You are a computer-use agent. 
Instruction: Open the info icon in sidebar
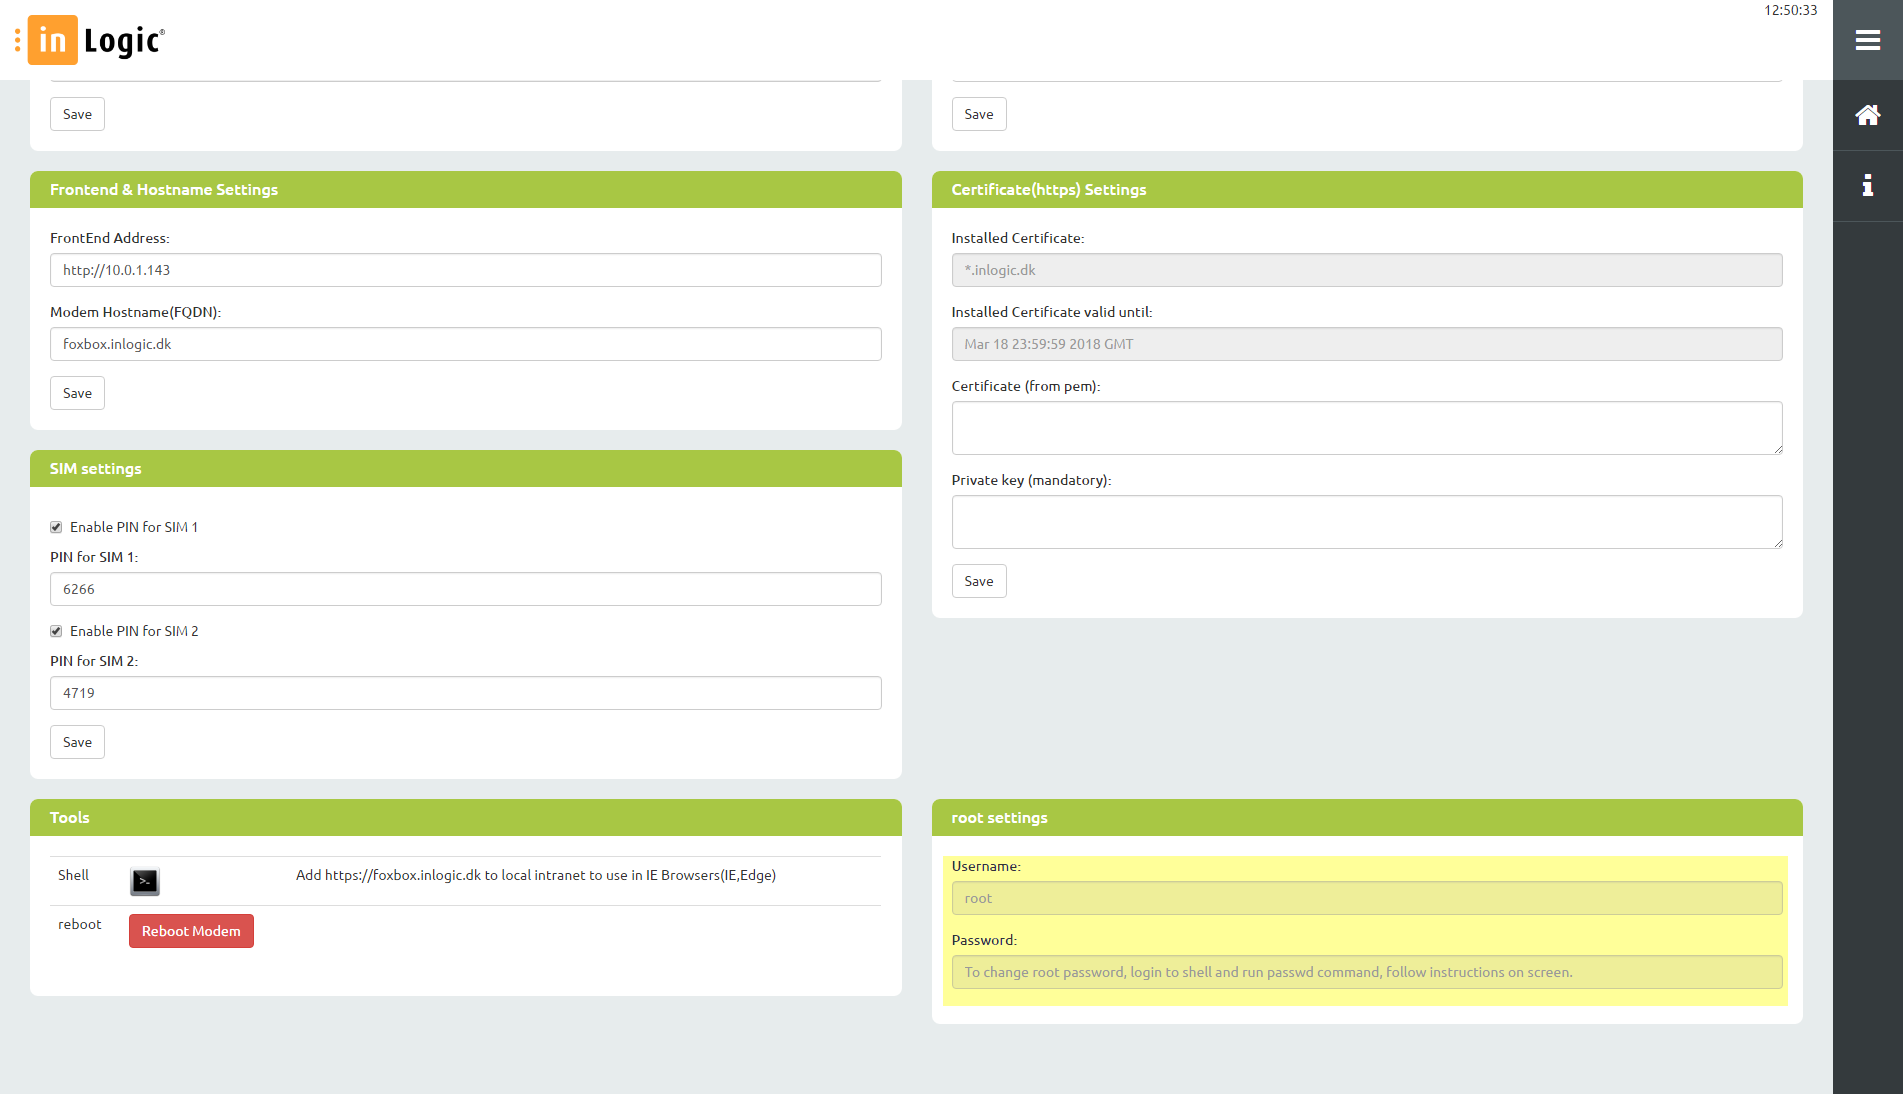[1867, 185]
